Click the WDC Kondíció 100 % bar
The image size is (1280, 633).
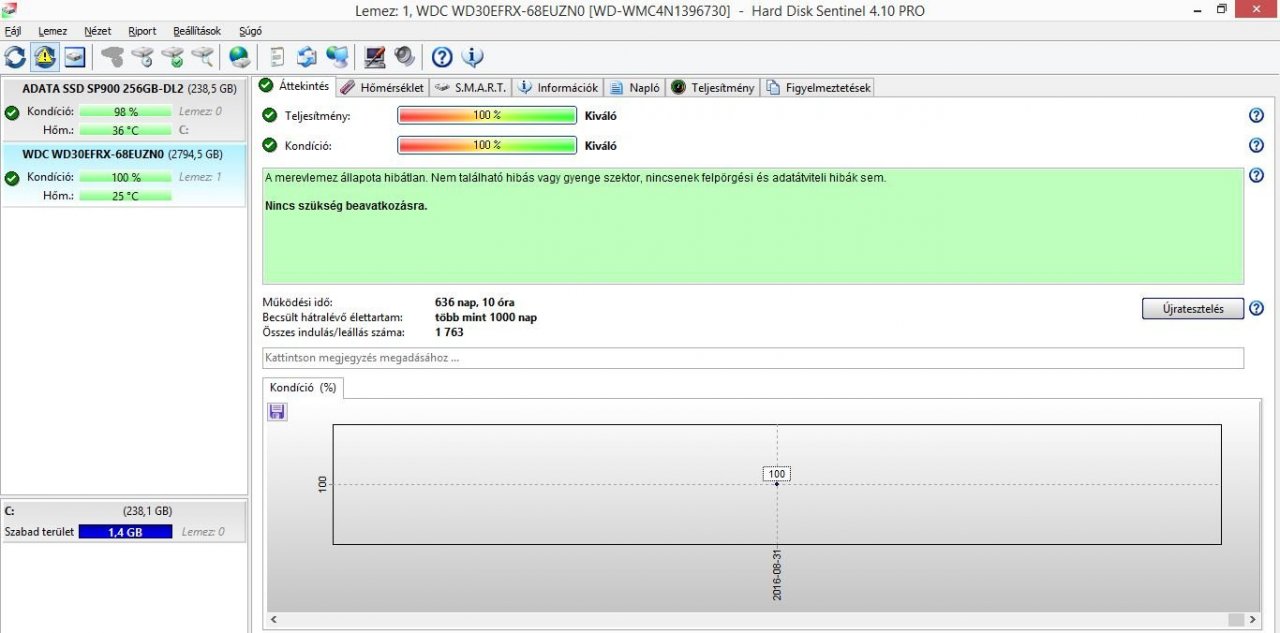point(125,177)
